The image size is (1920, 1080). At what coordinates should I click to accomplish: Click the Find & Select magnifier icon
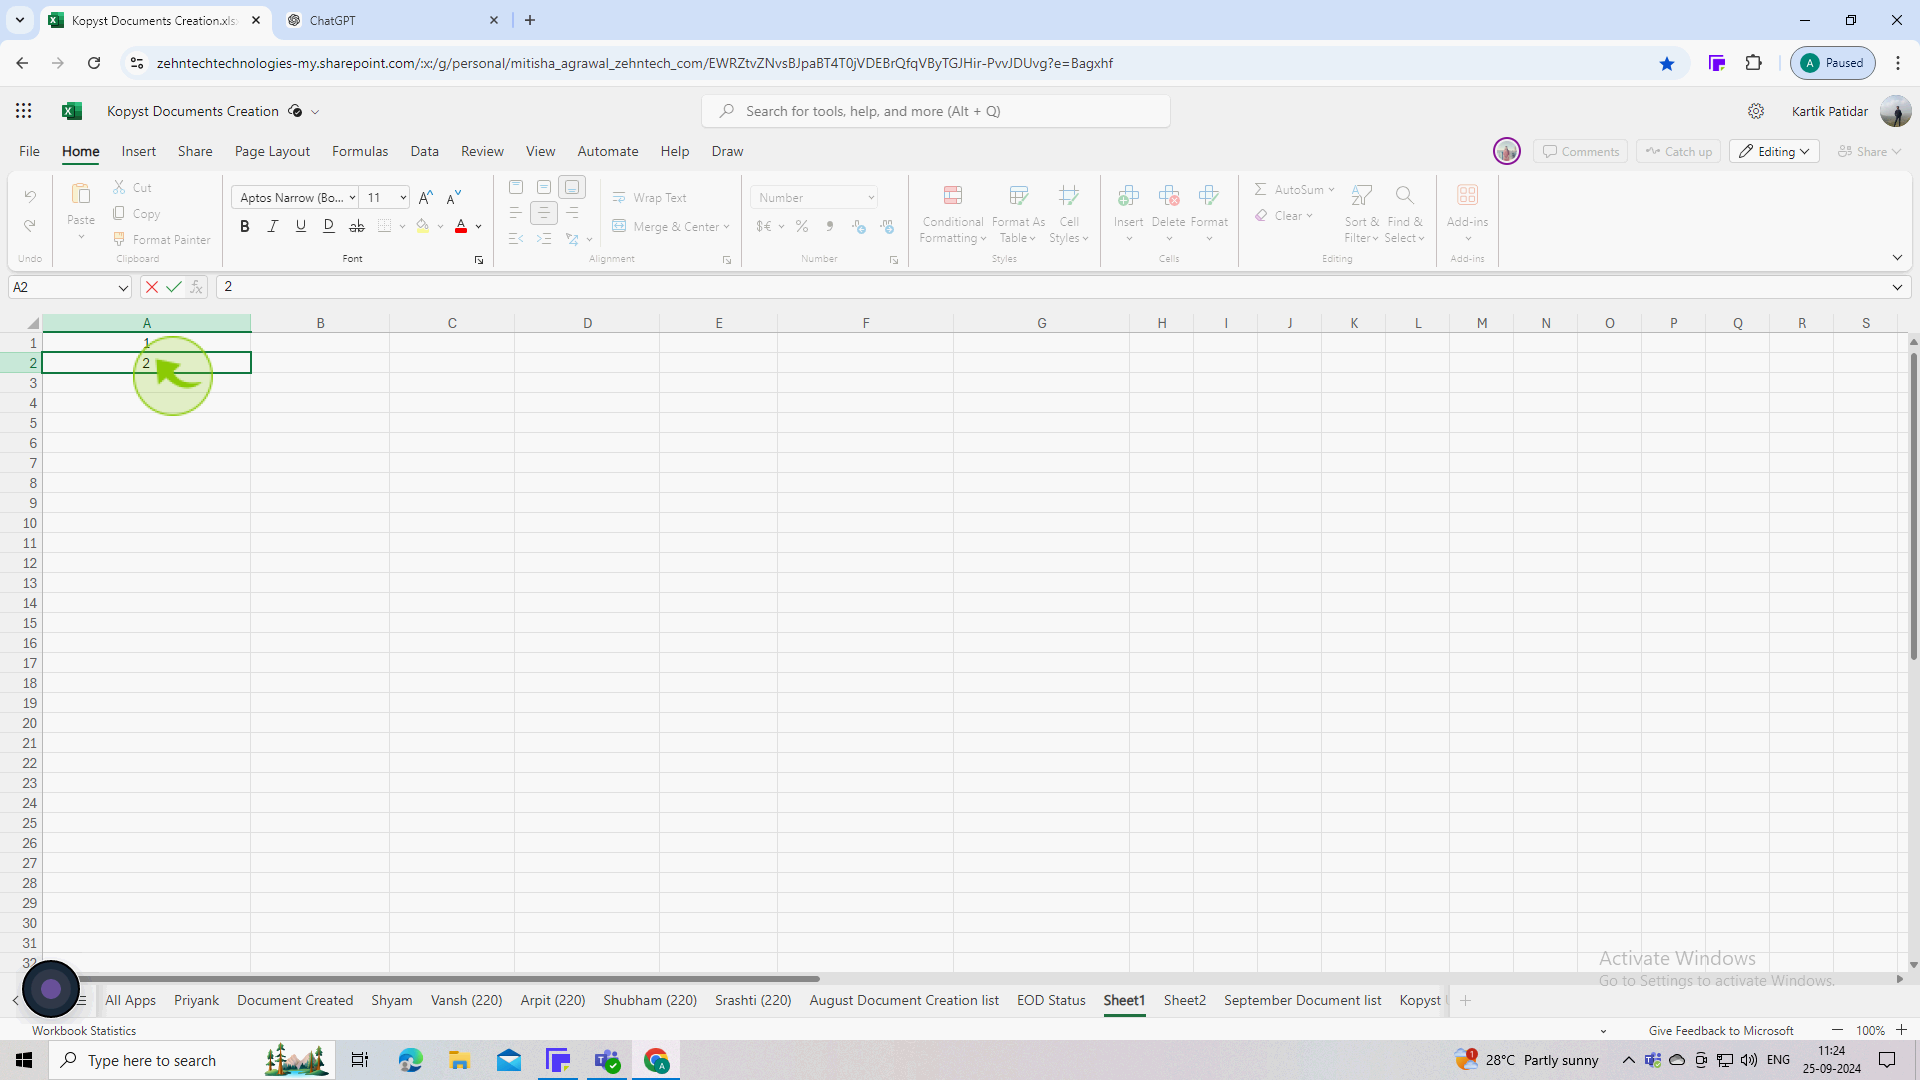(1405, 195)
